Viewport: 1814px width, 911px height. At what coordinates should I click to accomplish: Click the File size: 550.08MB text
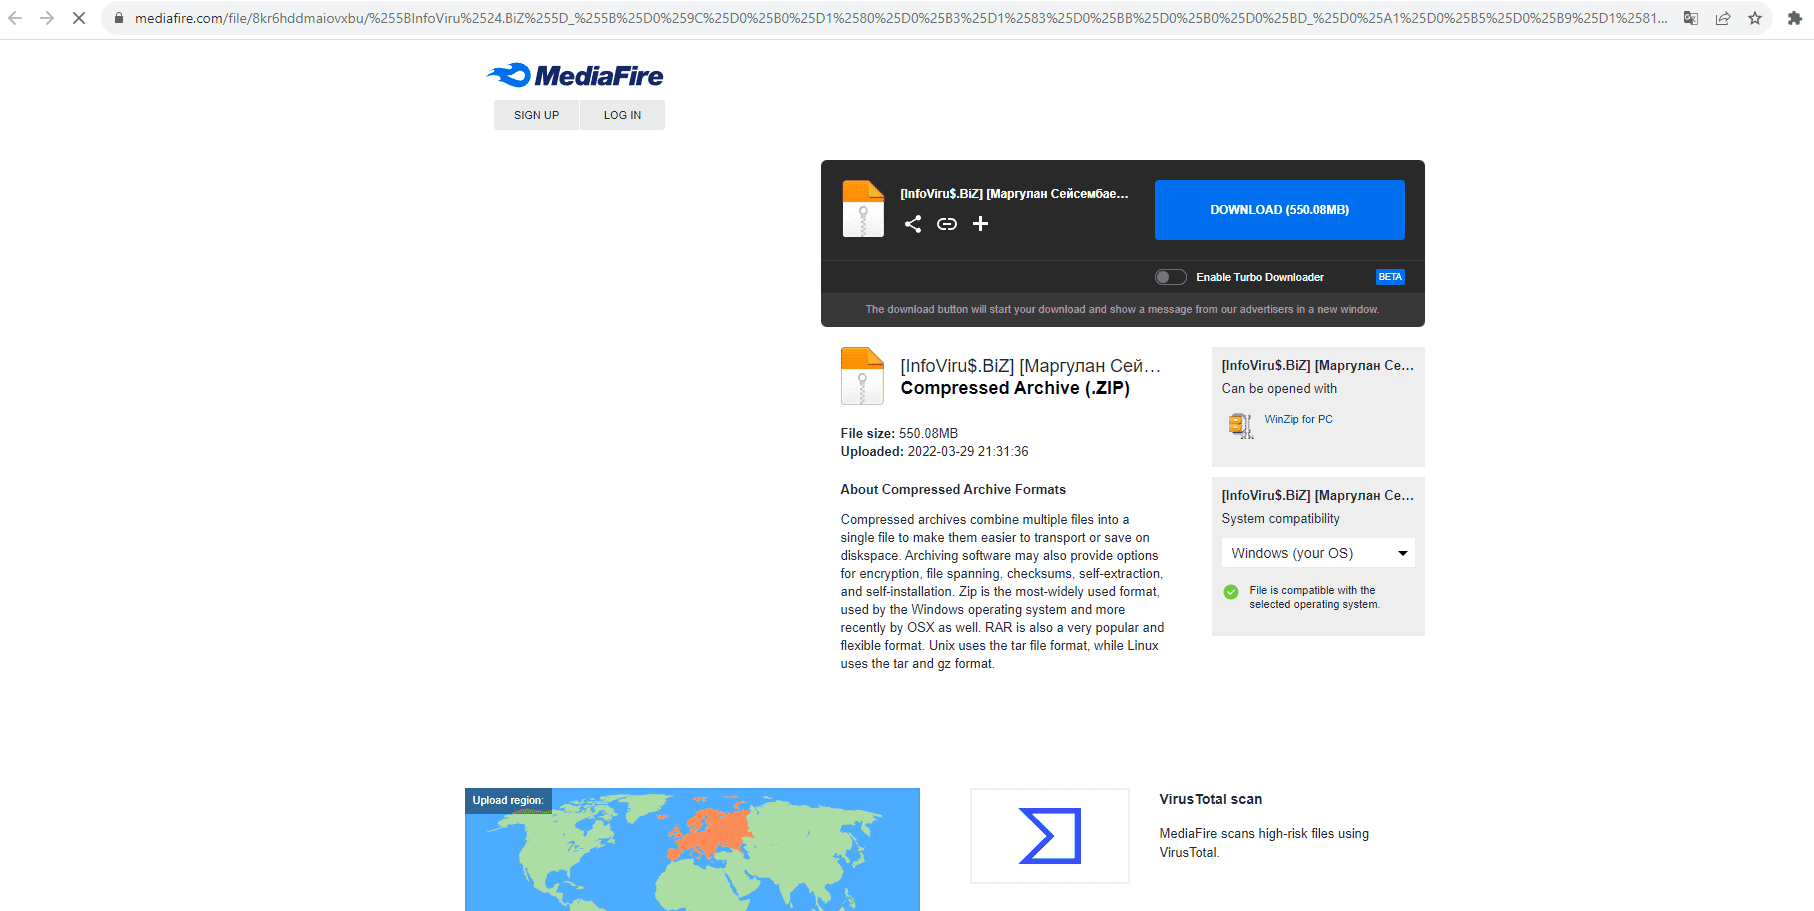[x=899, y=433]
